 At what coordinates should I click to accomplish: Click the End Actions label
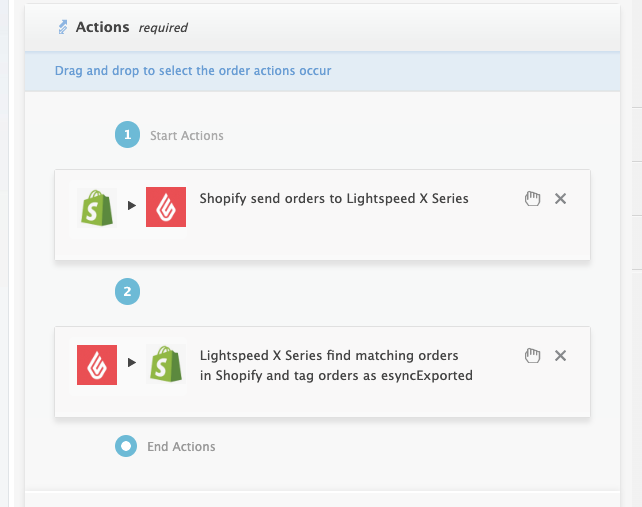[181, 446]
